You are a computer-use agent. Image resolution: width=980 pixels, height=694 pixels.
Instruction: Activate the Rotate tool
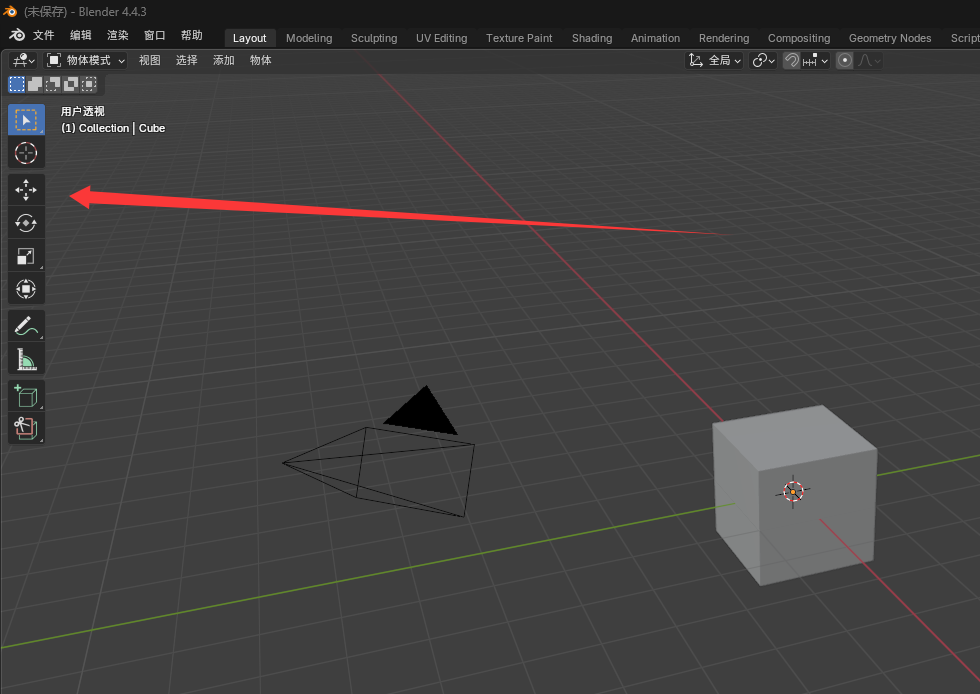tap(26, 223)
